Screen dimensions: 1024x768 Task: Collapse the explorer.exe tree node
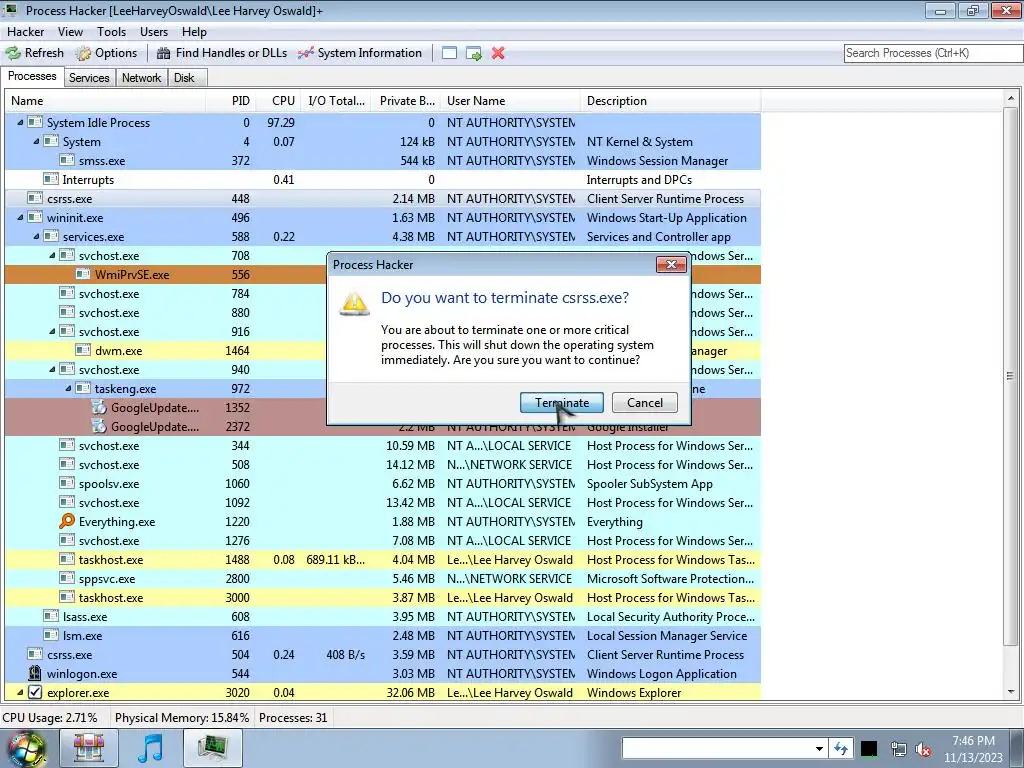click(x=20, y=692)
